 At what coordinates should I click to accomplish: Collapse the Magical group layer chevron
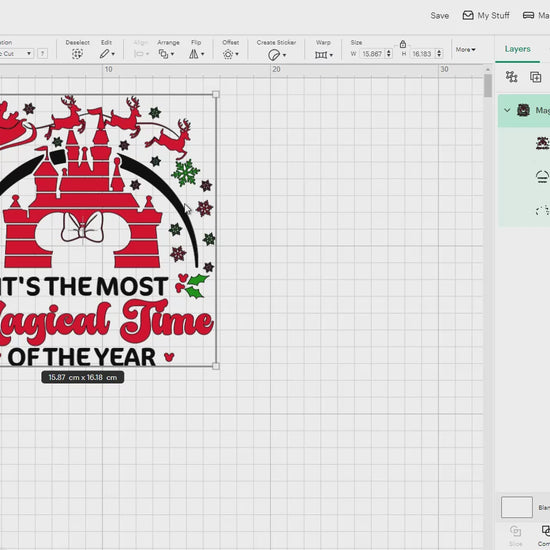[507, 110]
